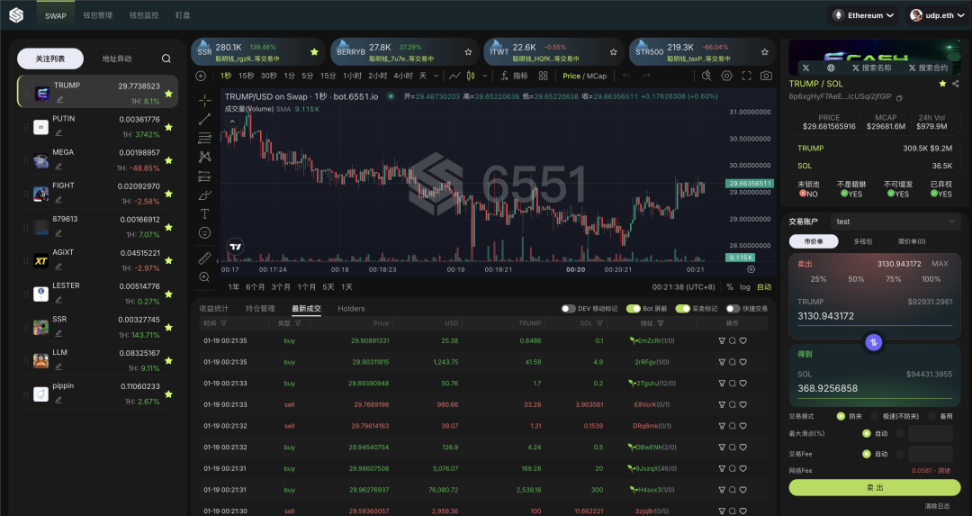Take a chart snapshot with camera icon
This screenshot has width=972, height=516.
pyautogui.click(x=766, y=76)
